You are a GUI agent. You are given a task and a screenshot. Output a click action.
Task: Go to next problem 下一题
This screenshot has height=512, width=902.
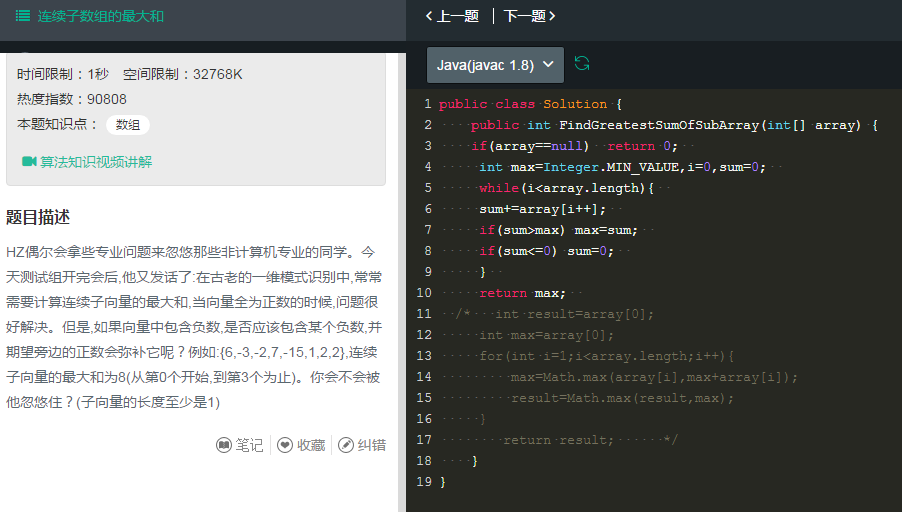529,16
